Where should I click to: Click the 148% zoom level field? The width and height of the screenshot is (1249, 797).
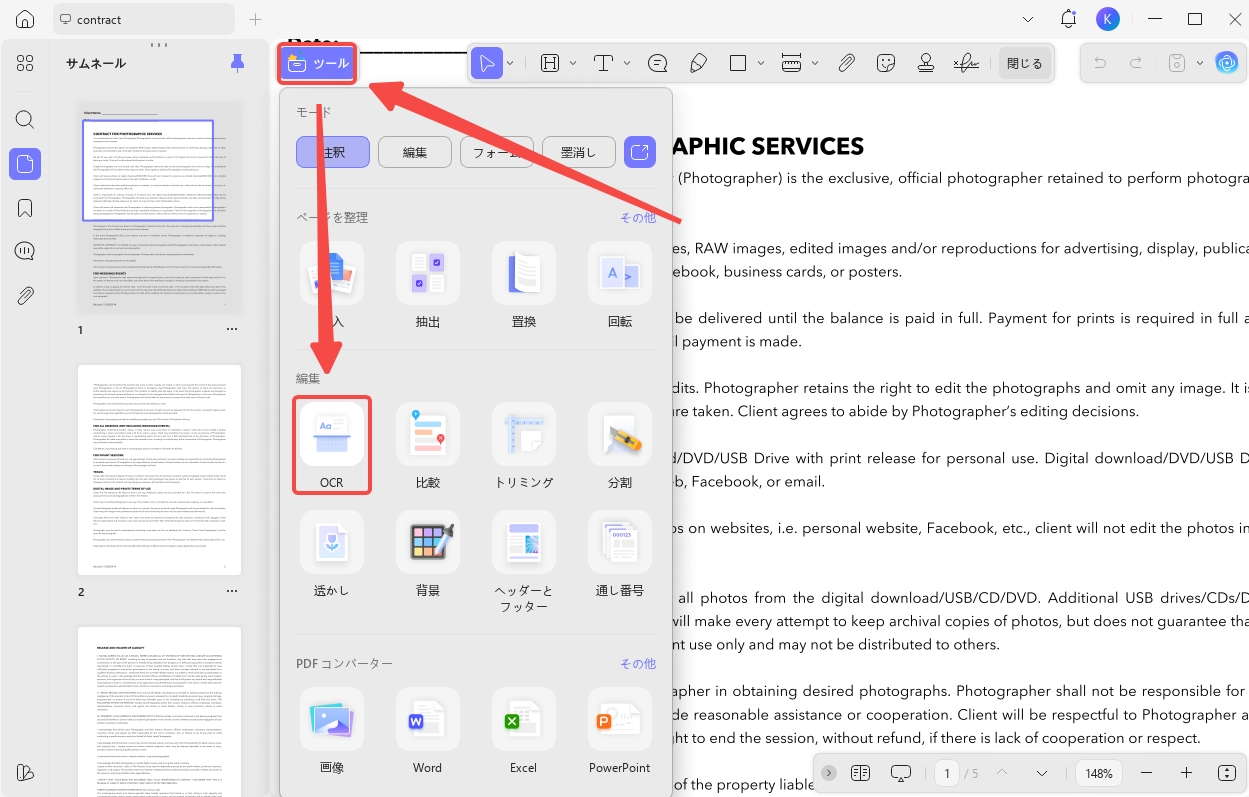[x=1099, y=773]
